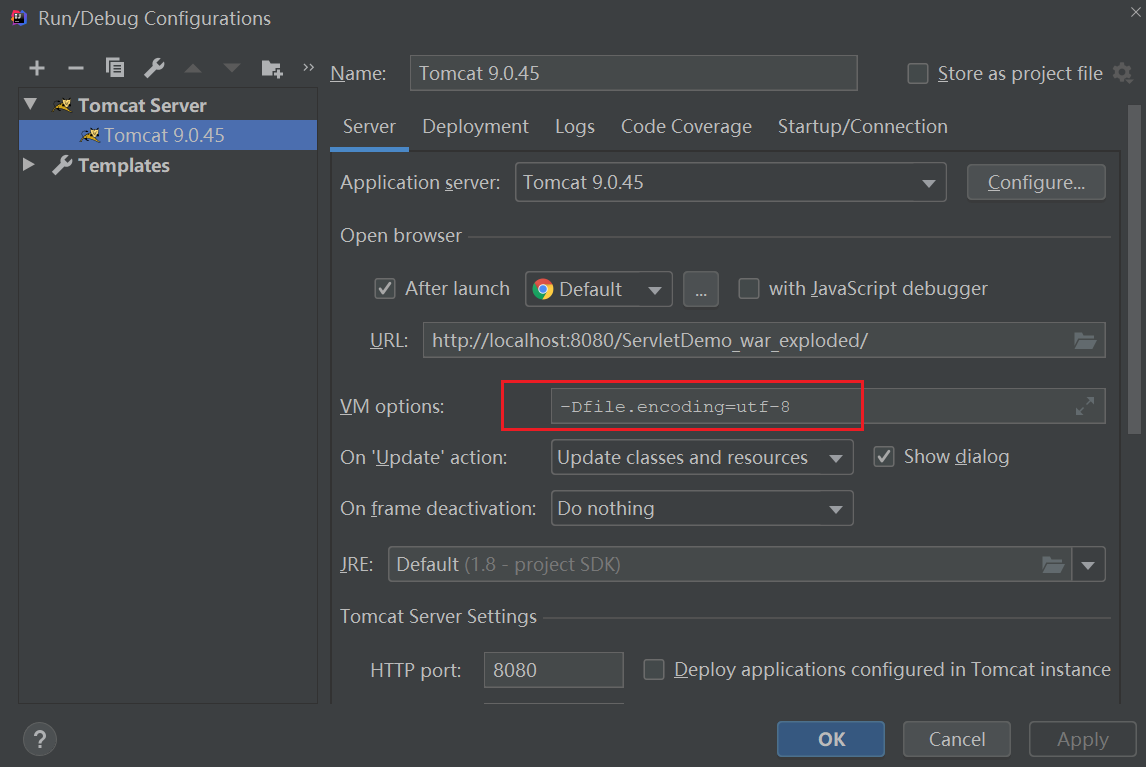
Task: Show more toolbar actions chevron
Action: click(x=308, y=67)
